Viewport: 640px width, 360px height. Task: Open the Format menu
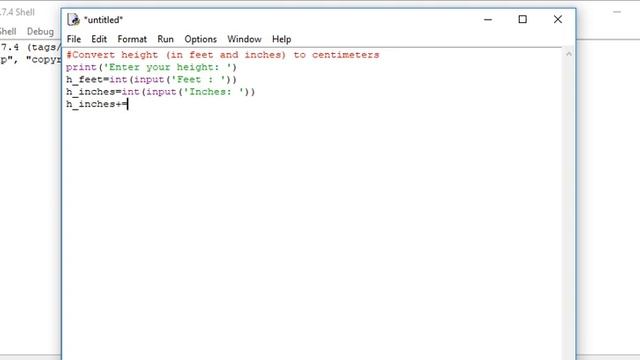point(132,39)
